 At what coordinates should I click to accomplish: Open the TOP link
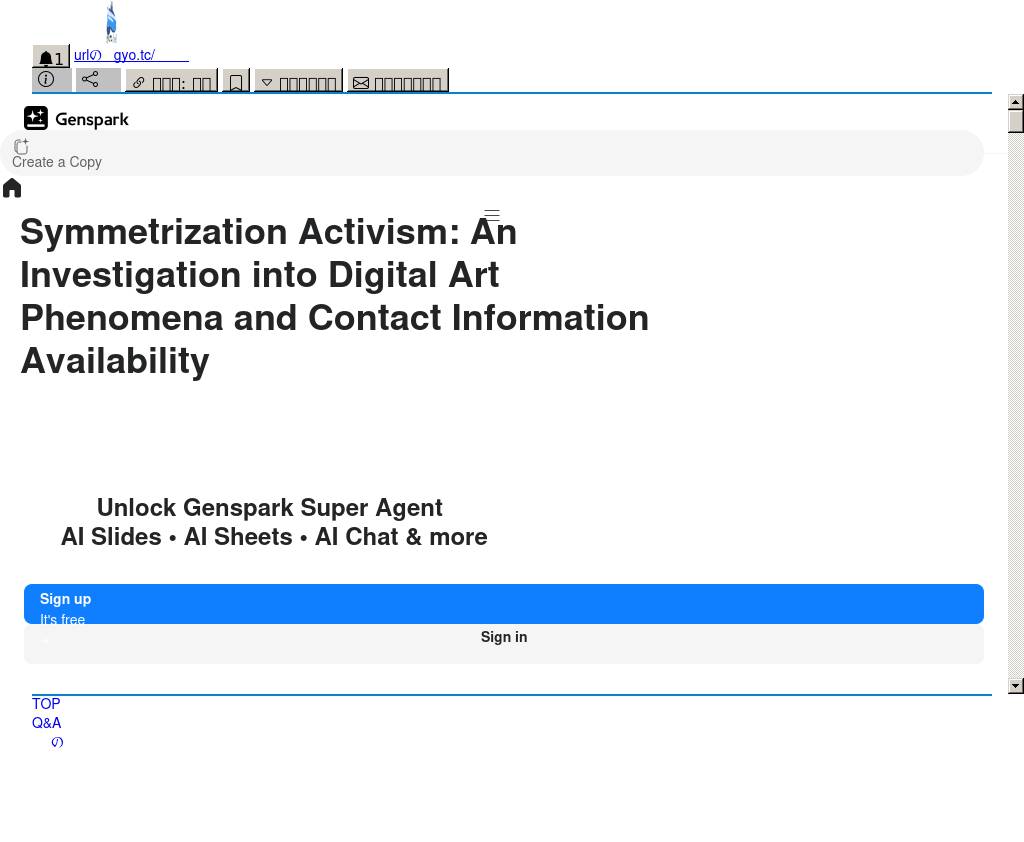pos(46,704)
